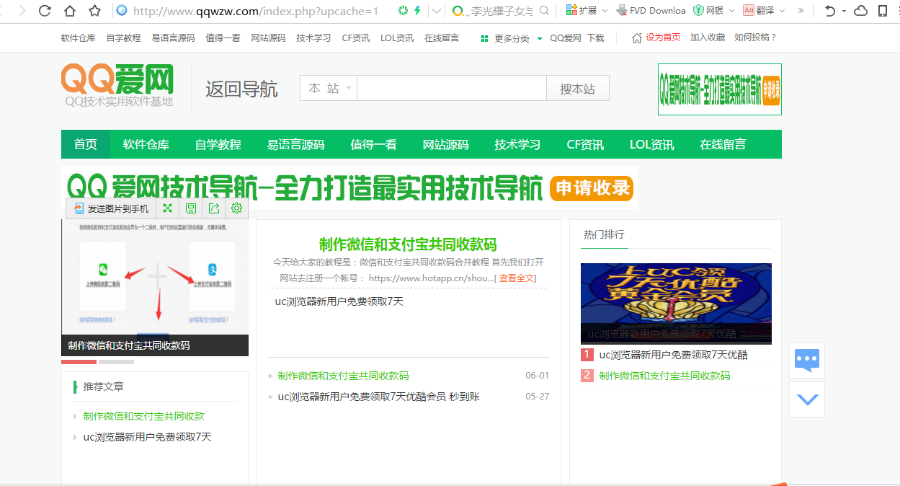
Task: Open the 本站 search scope dropdown
Action: (x=328, y=88)
